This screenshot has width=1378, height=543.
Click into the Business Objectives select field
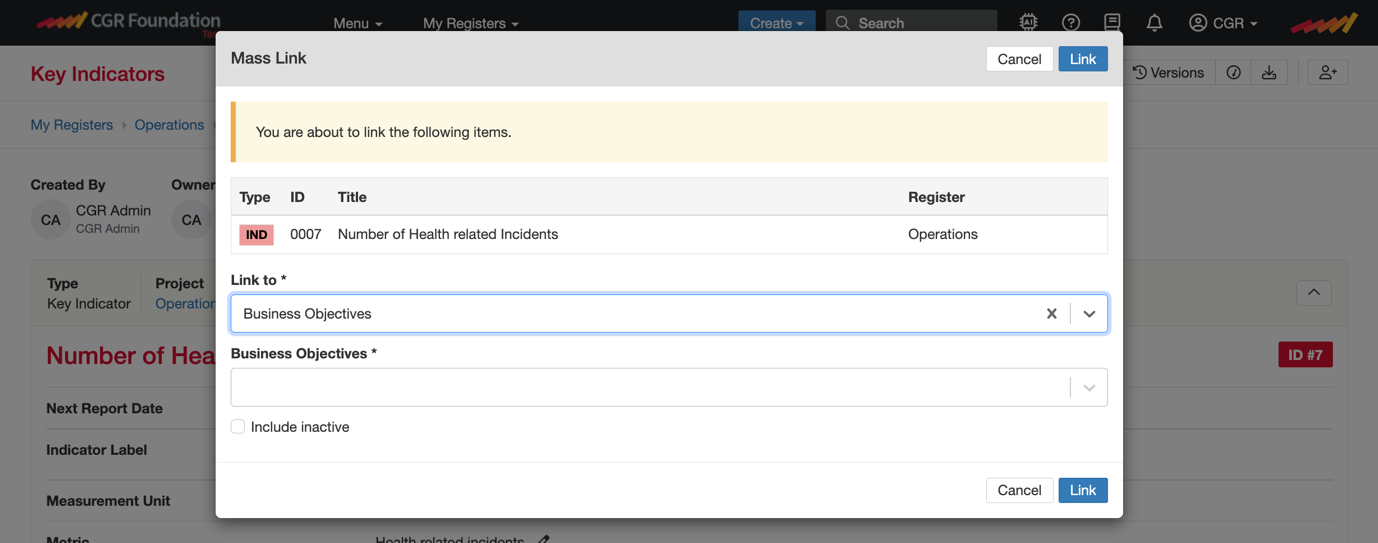pyautogui.click(x=669, y=387)
